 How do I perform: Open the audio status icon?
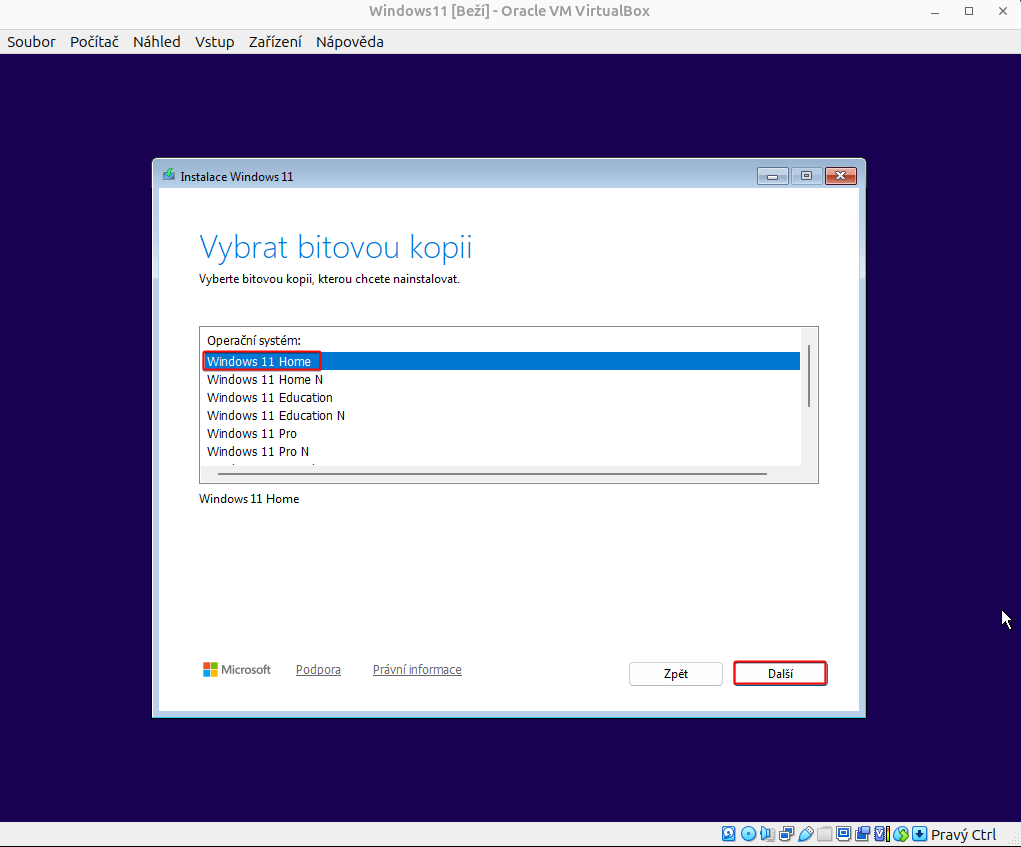pos(767,834)
